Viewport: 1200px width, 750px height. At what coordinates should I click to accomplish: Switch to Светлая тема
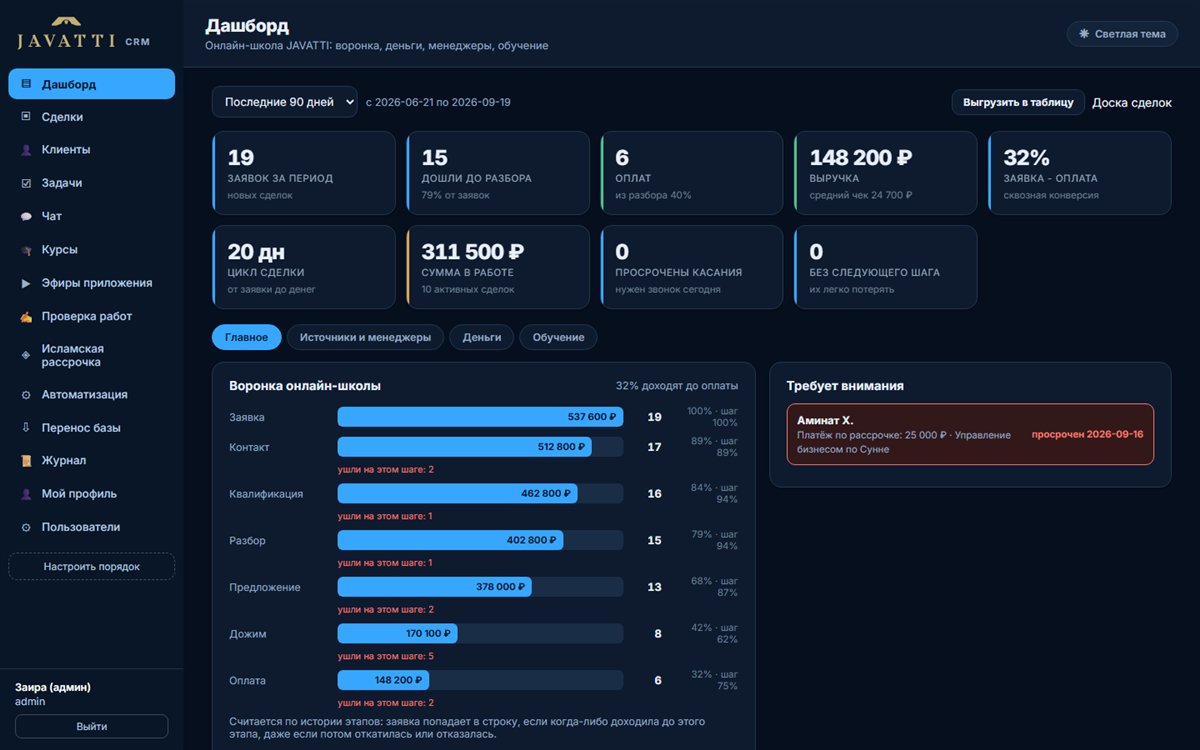1122,34
